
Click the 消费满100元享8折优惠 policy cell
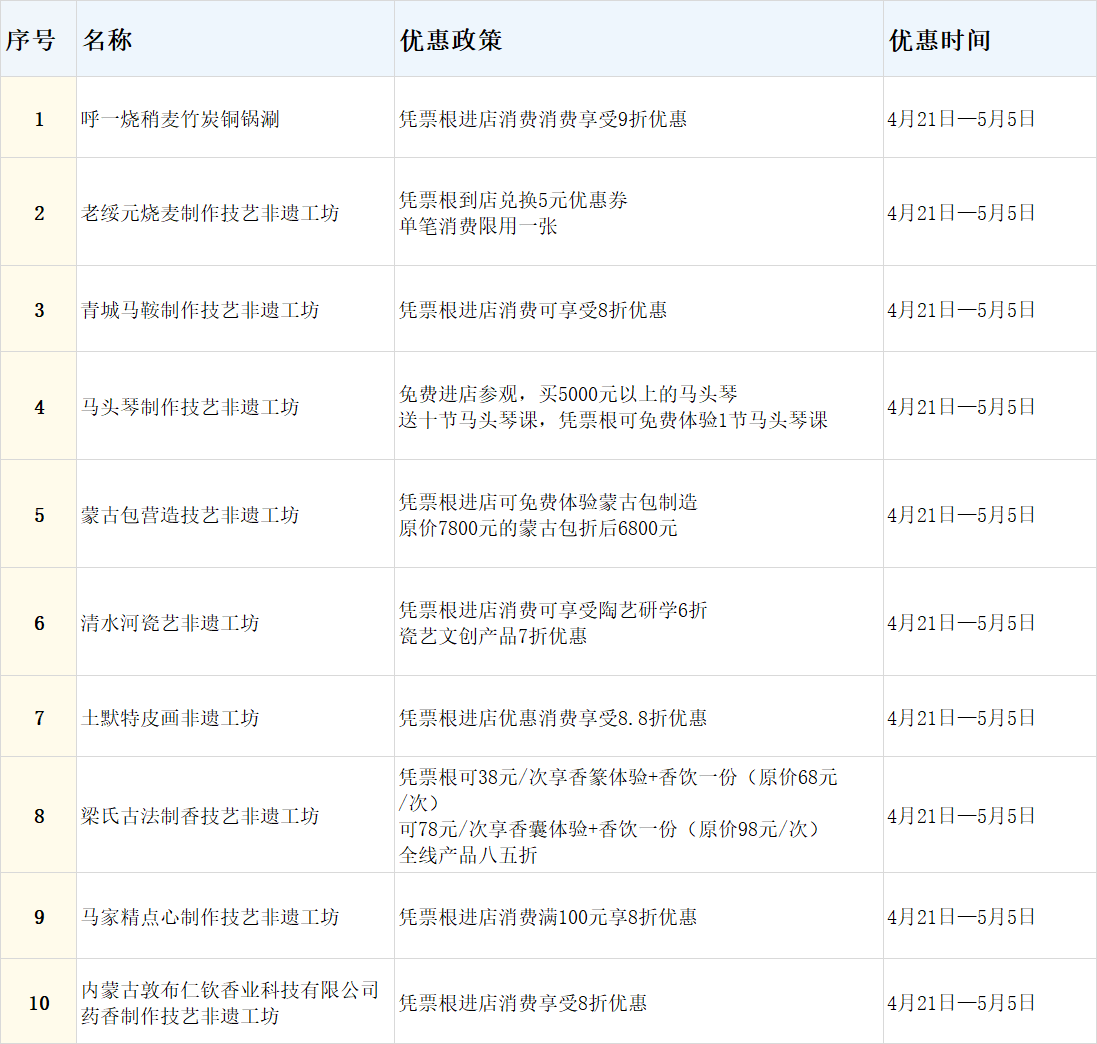(x=548, y=917)
